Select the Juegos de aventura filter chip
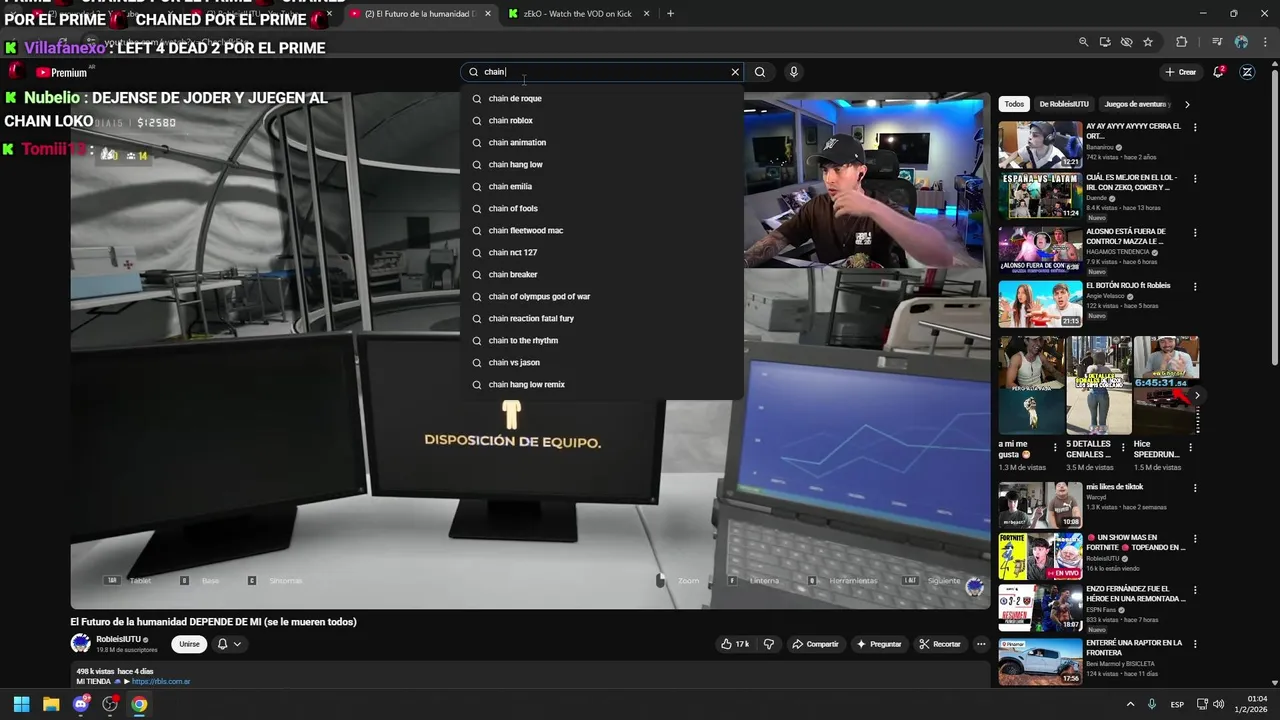This screenshot has height=720, width=1280. (x=1136, y=104)
